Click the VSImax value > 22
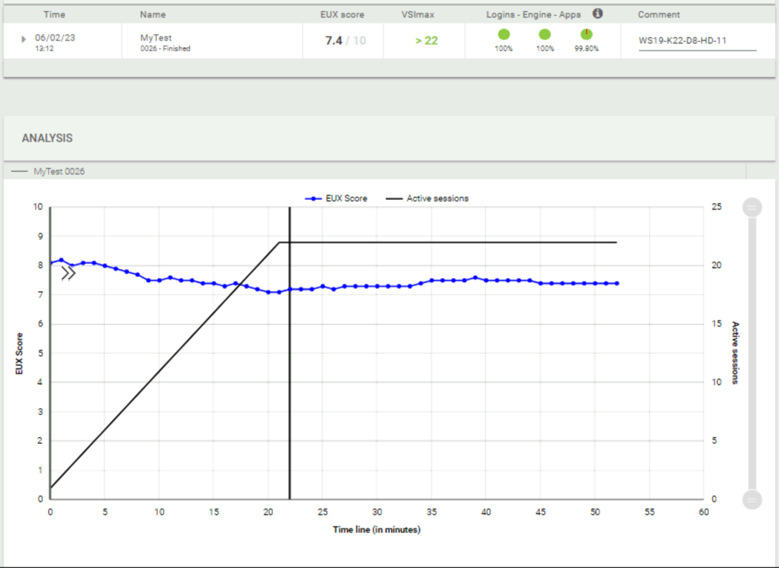This screenshot has height=568, width=779. coord(426,41)
